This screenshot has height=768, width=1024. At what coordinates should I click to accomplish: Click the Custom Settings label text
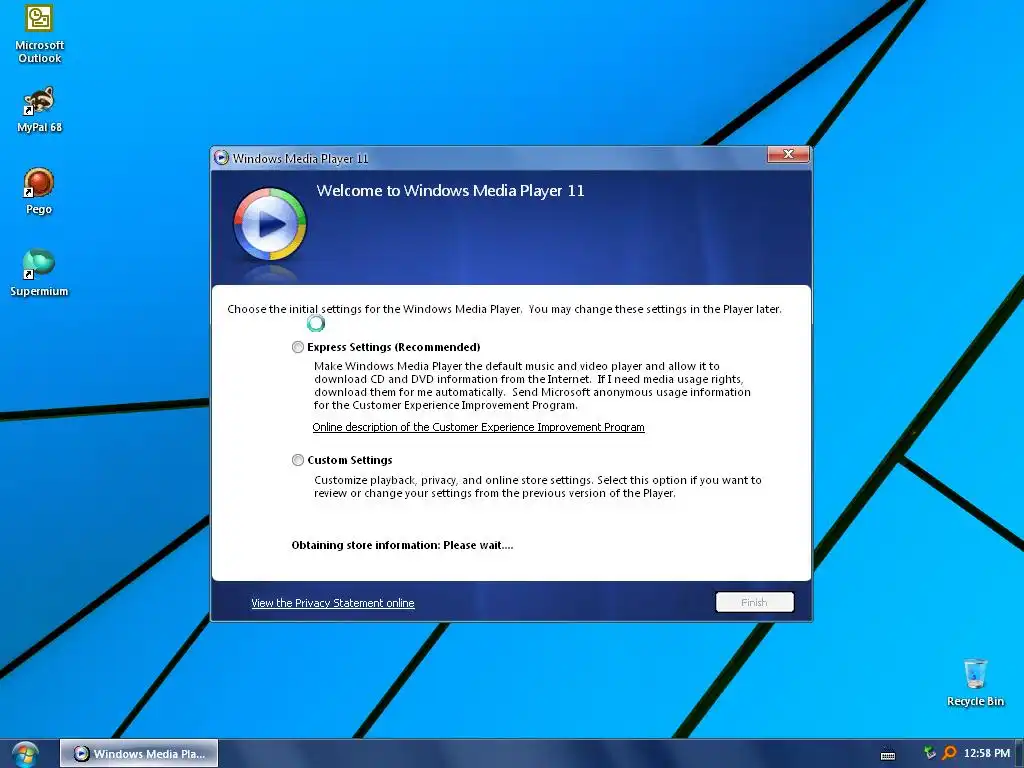[x=350, y=460]
